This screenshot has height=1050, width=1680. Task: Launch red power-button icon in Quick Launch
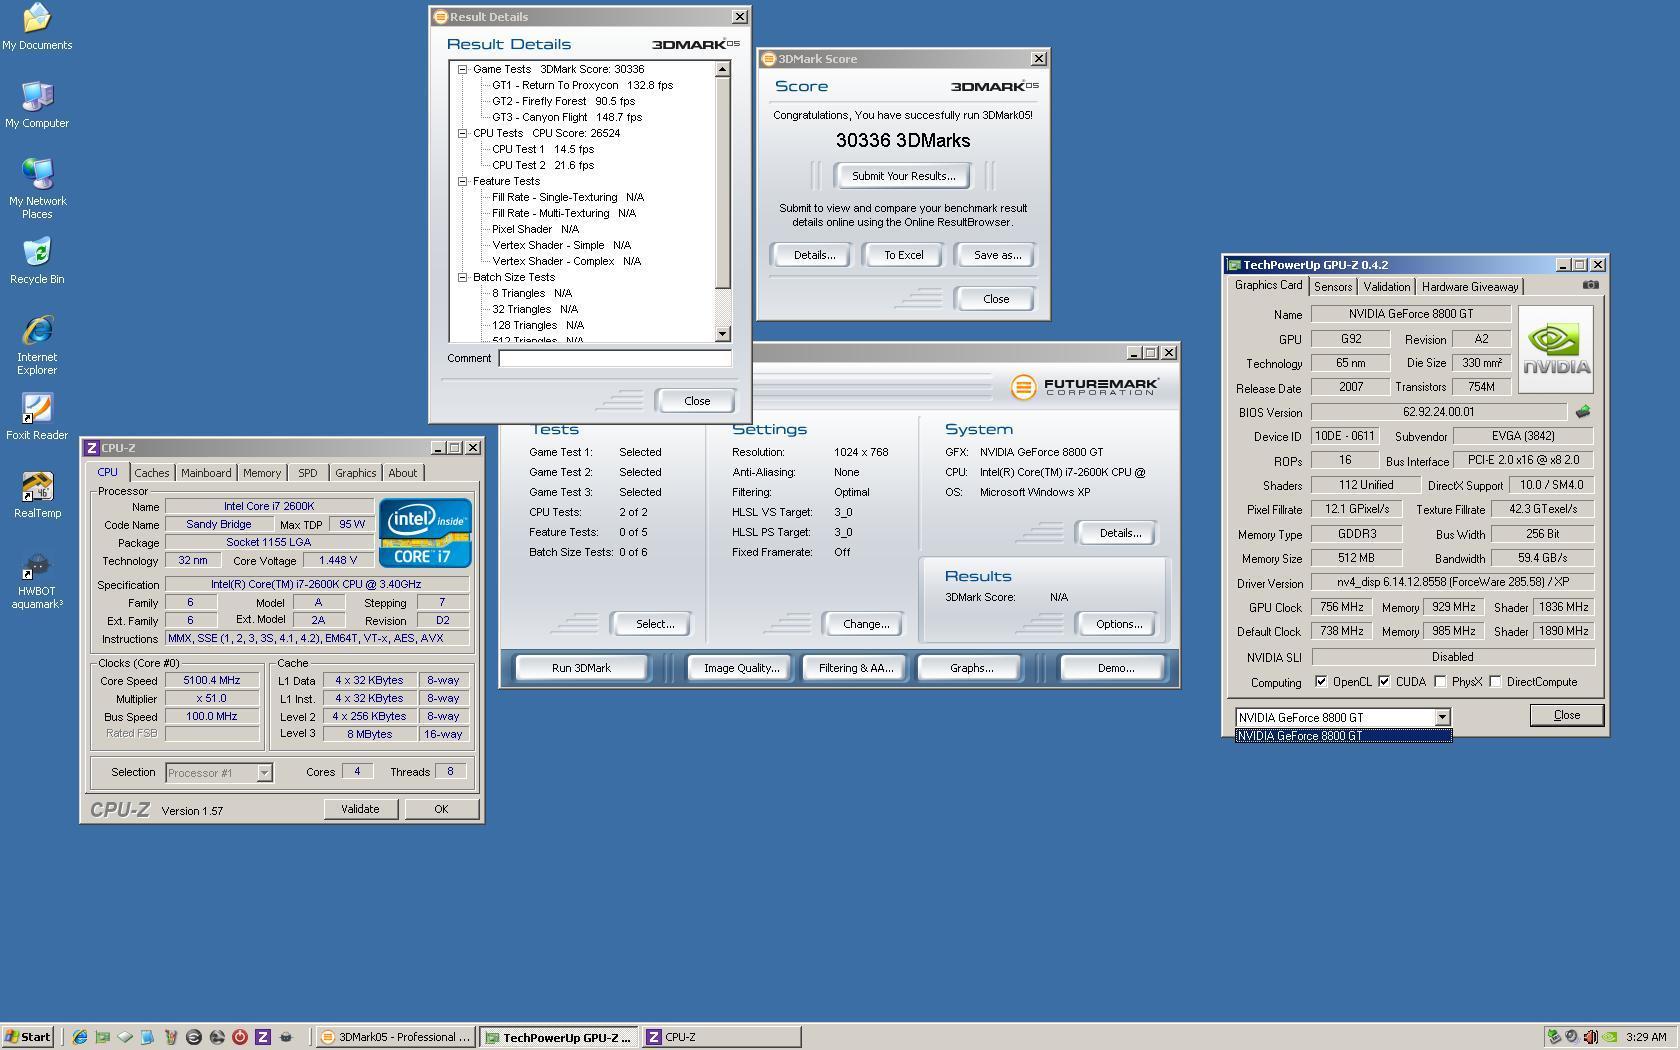[240, 1037]
